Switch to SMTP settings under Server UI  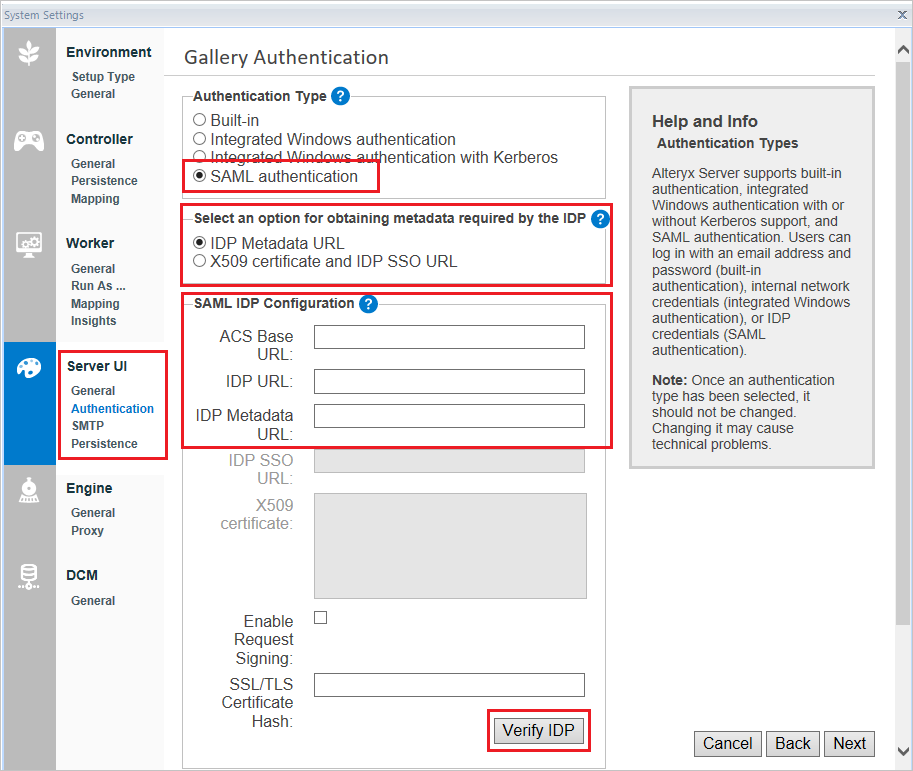[86, 425]
